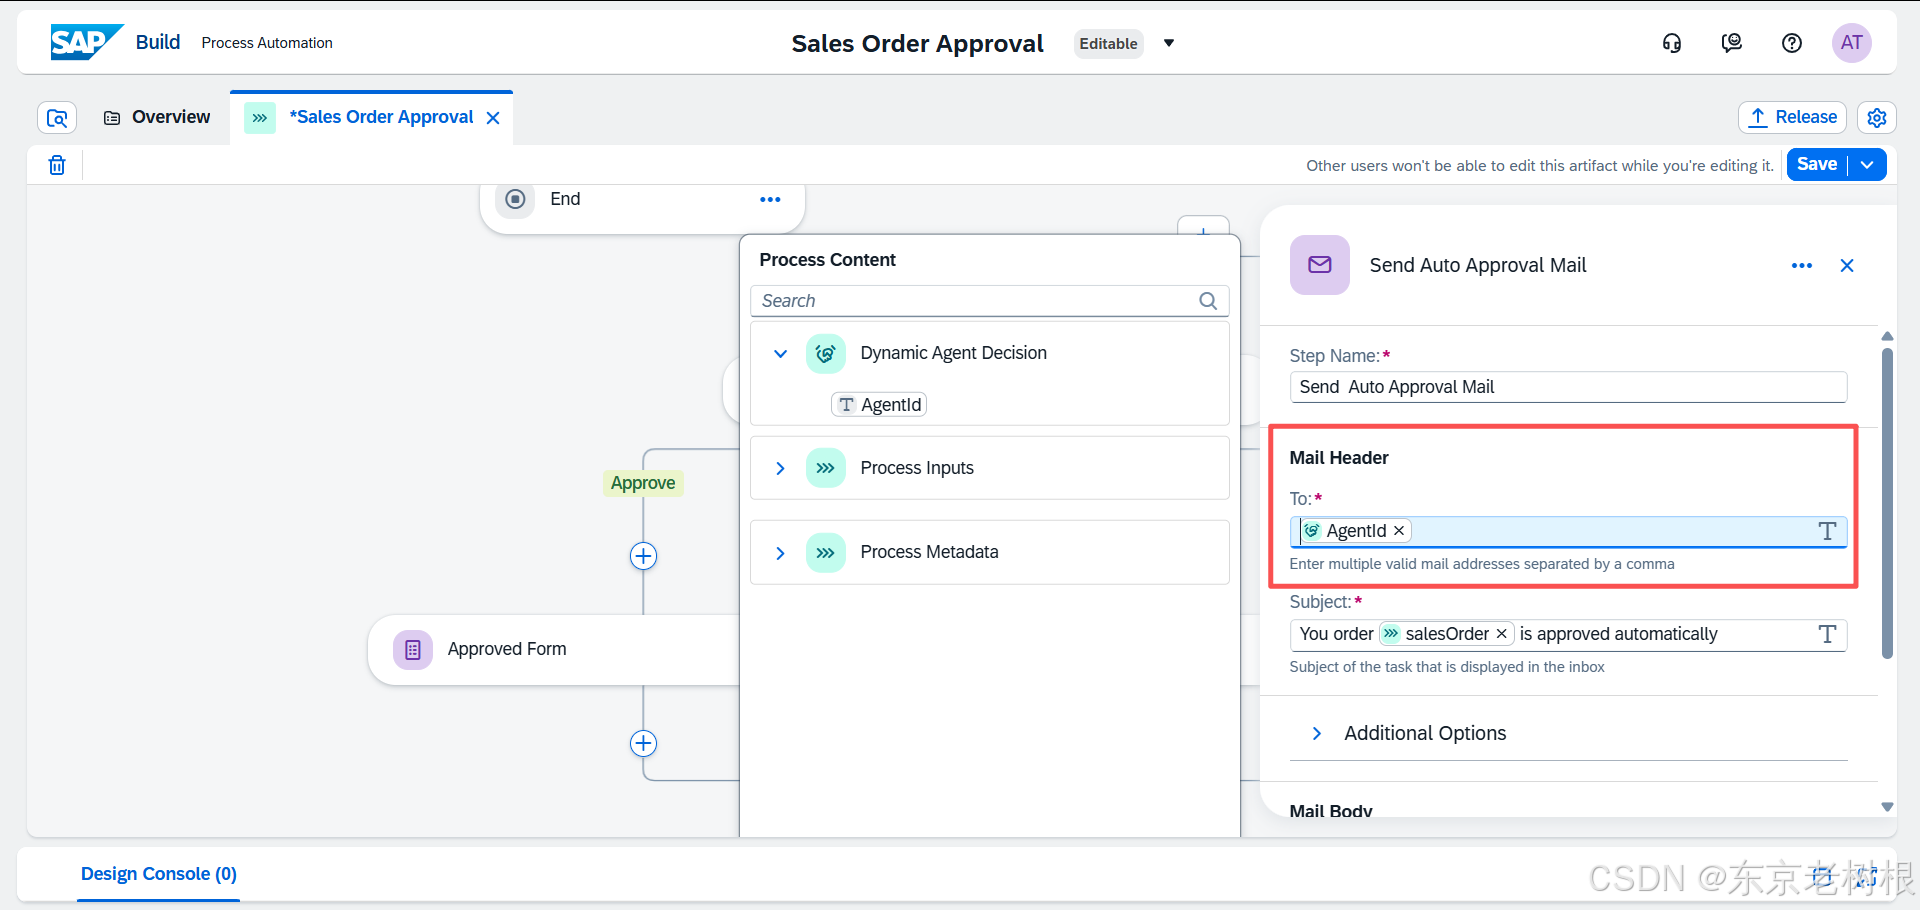Click the Release button
1920x910 pixels.
point(1792,118)
